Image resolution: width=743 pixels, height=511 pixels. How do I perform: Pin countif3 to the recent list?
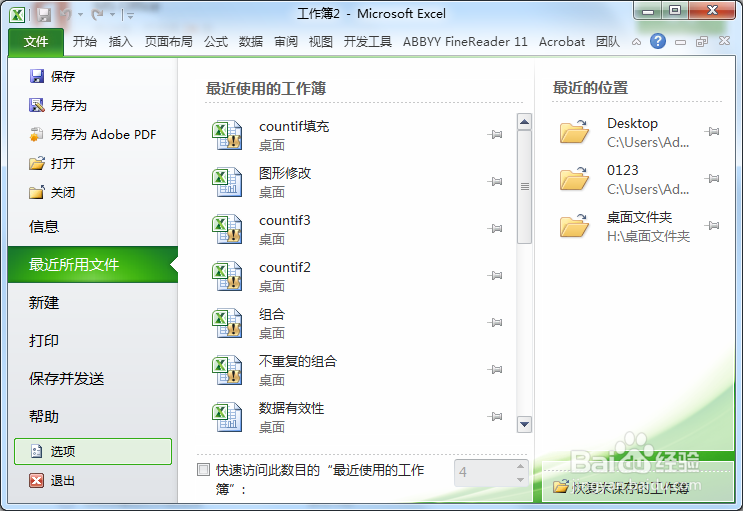(x=495, y=228)
